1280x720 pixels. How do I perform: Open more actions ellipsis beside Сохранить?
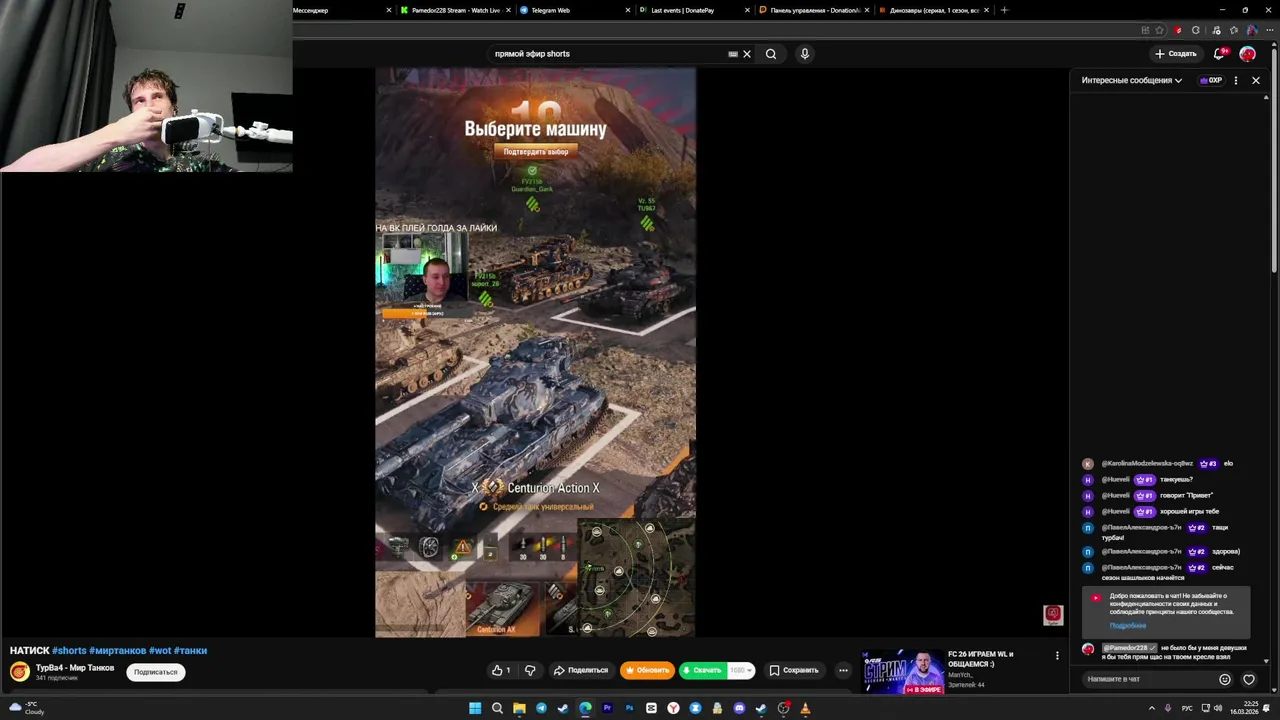843,670
